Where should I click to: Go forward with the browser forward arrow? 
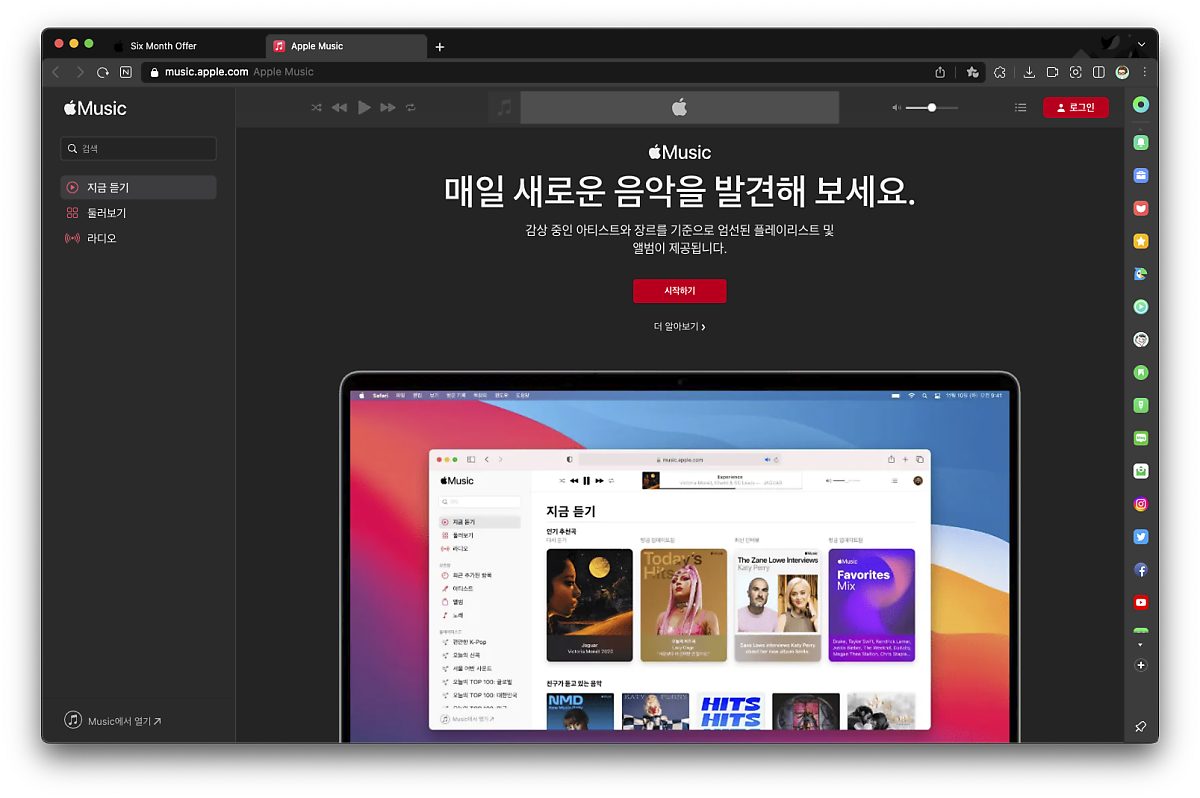coord(80,72)
